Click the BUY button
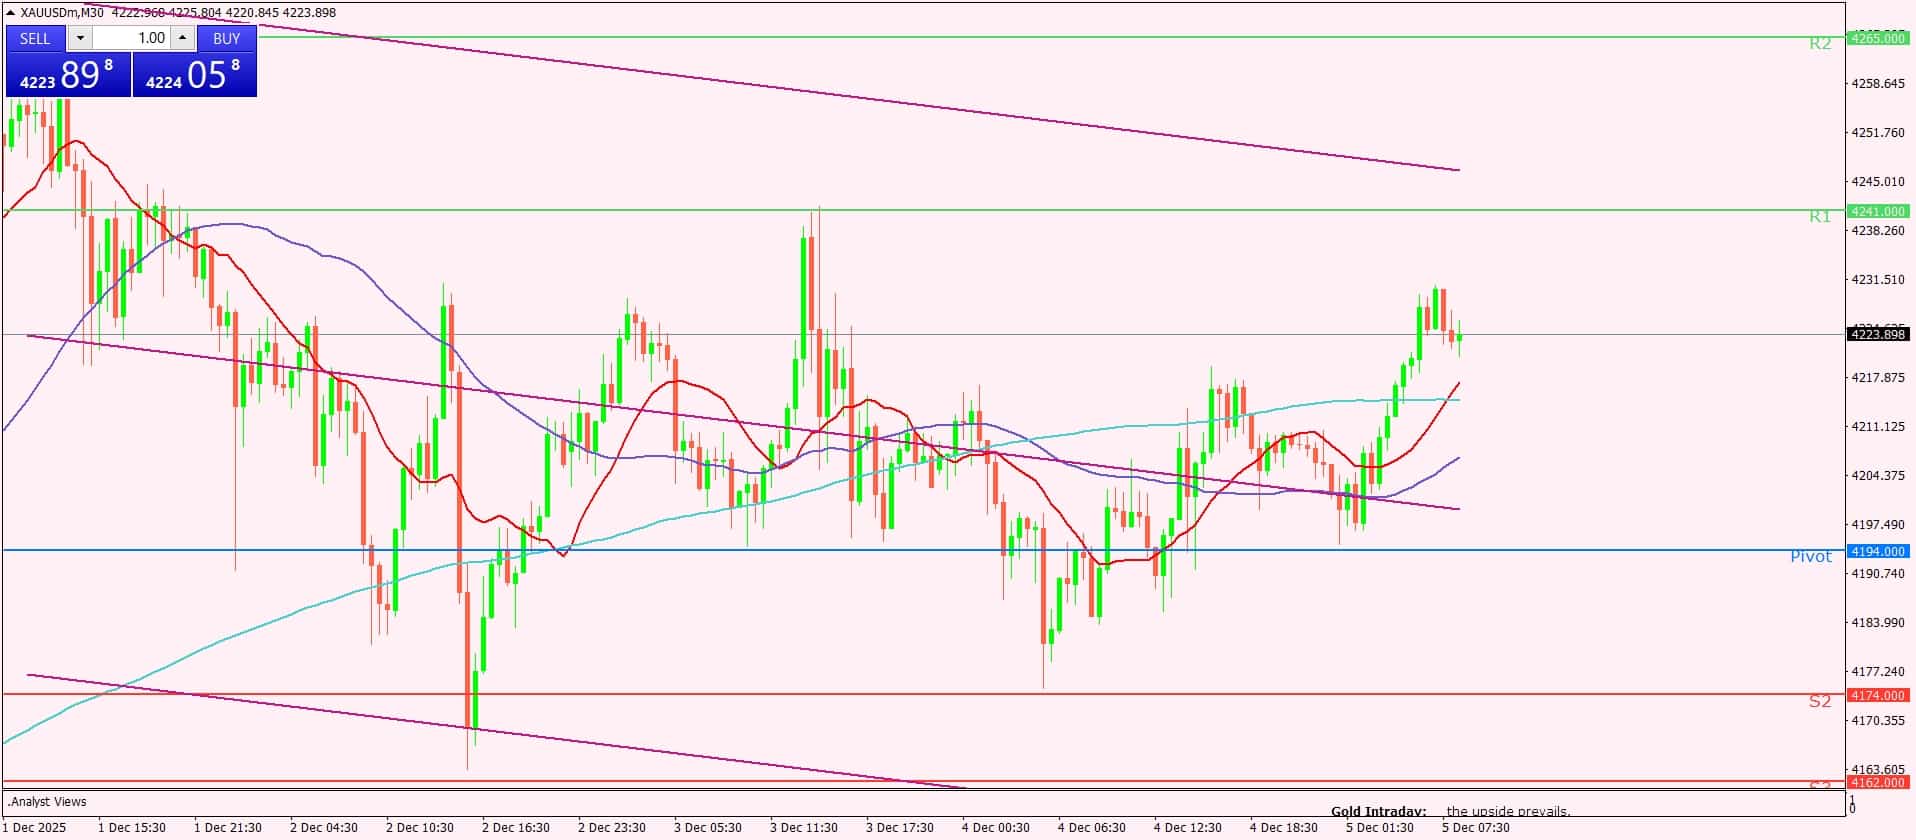 (x=227, y=38)
